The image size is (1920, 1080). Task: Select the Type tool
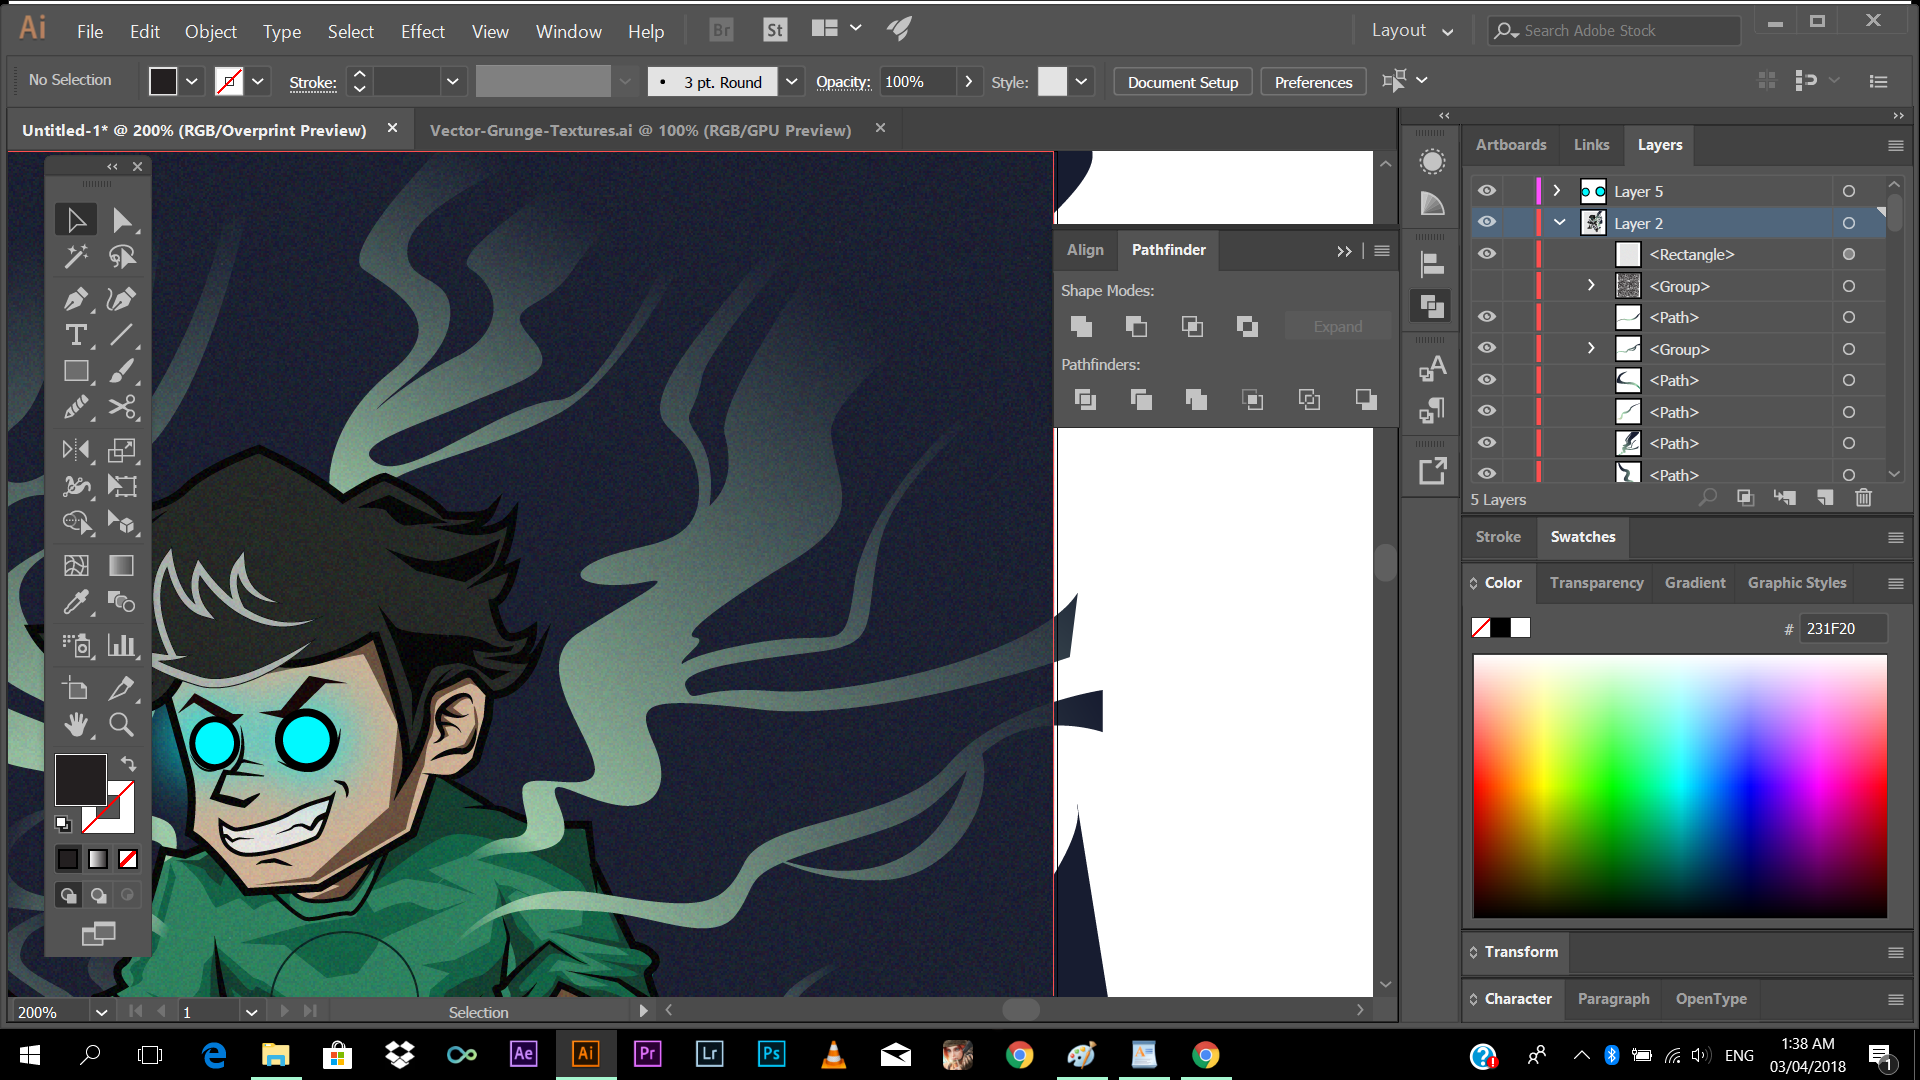tap(76, 335)
